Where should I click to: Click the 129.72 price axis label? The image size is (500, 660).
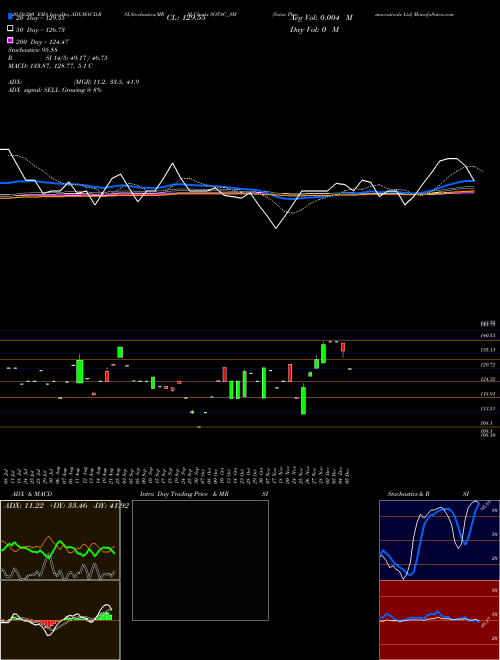[488, 365]
